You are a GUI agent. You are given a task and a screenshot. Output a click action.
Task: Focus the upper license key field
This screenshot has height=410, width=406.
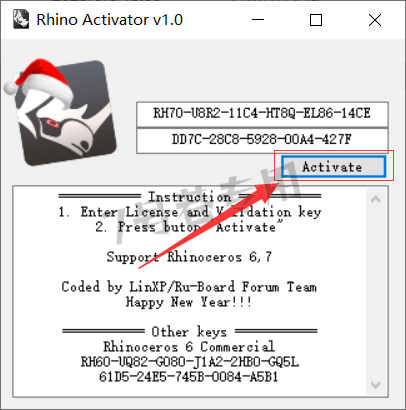[262, 114]
